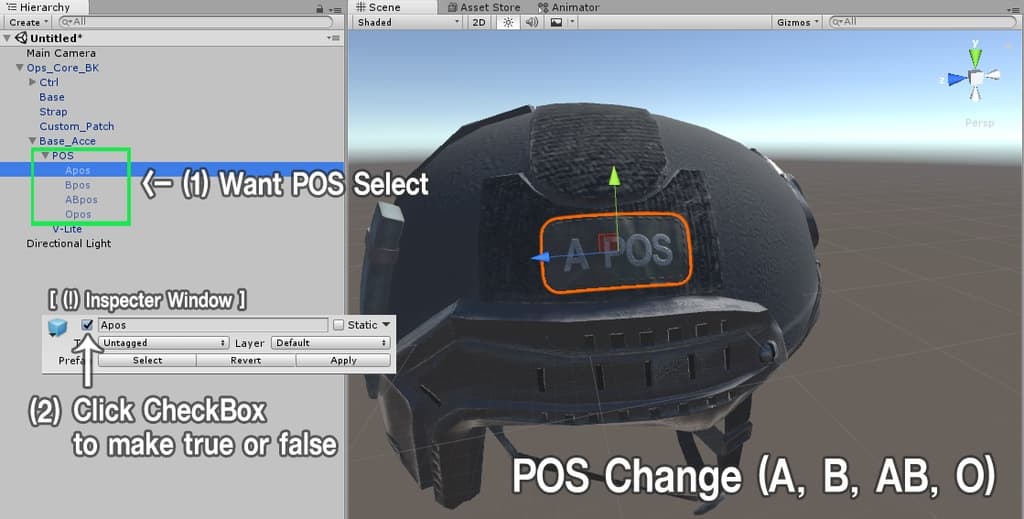Select Directional Light in Hierarchy
The image size is (1024, 519).
(x=69, y=244)
